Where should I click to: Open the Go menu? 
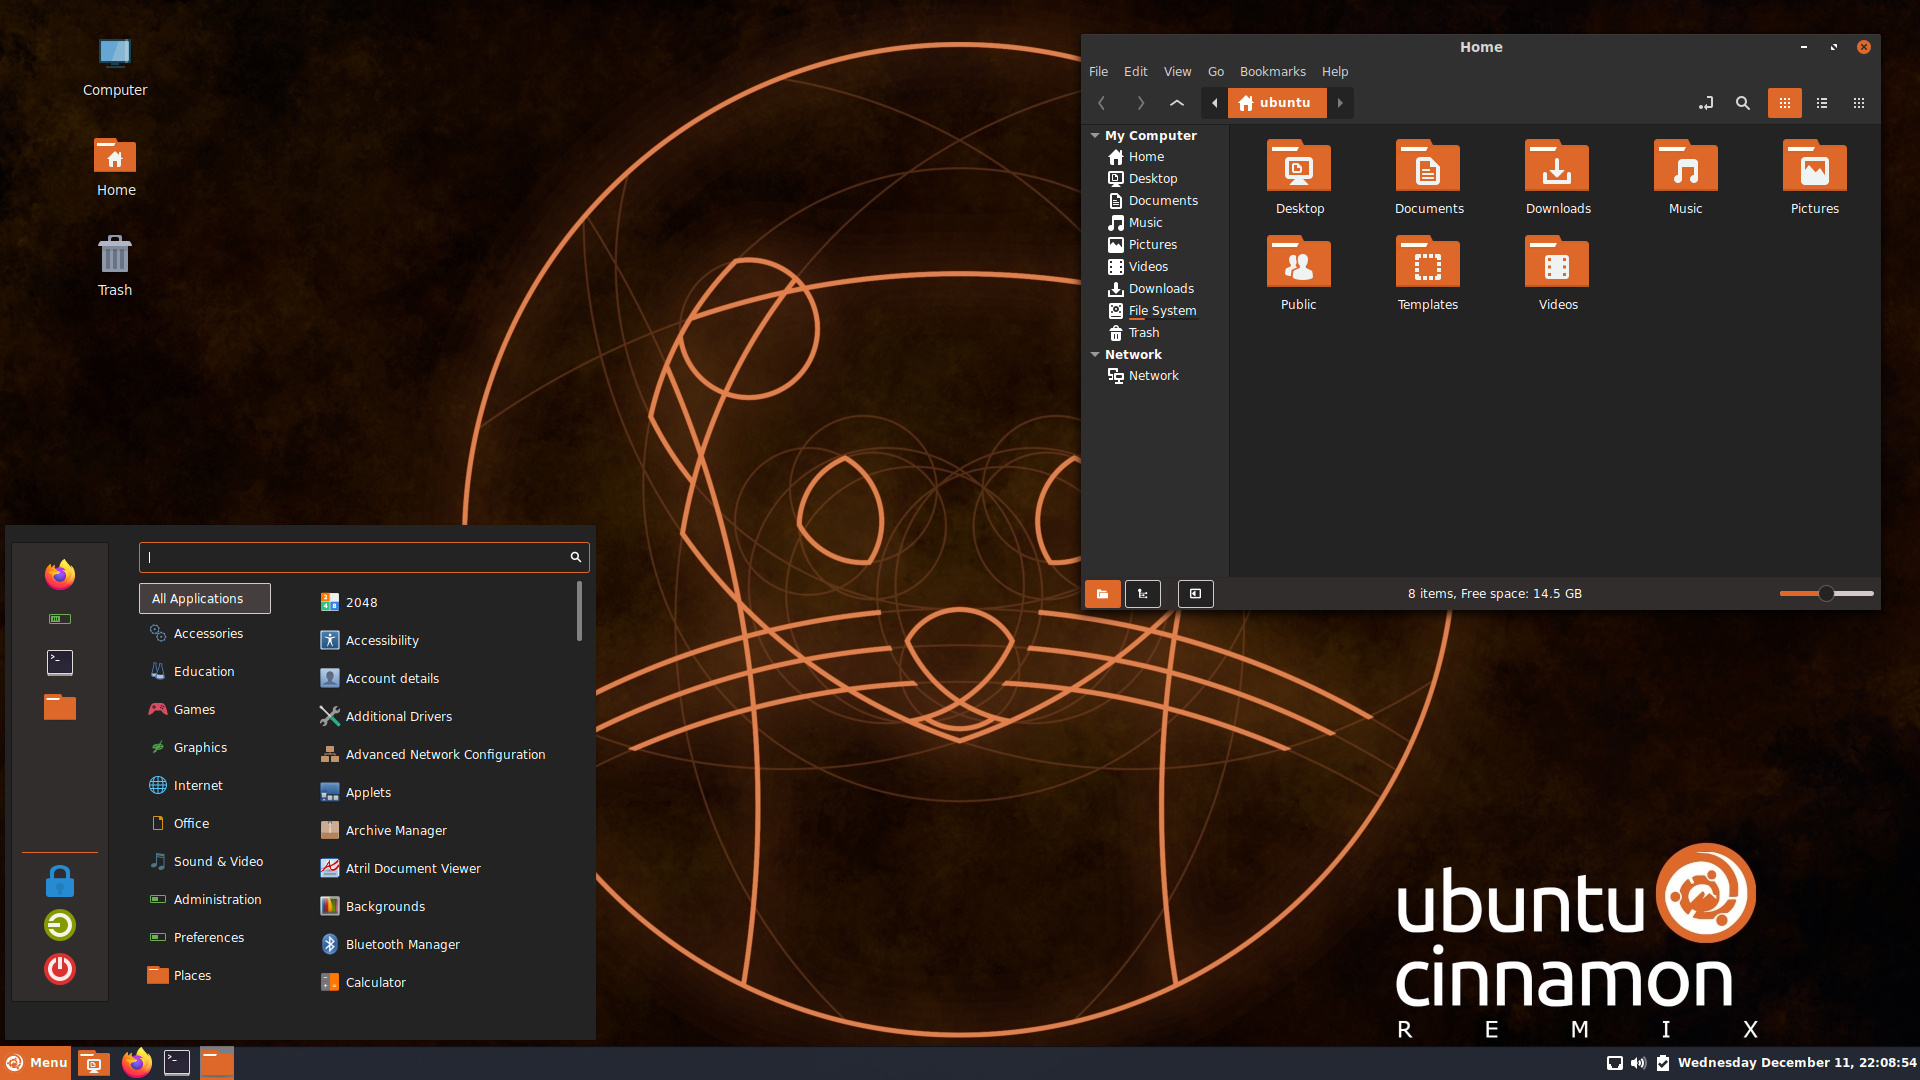click(1216, 72)
